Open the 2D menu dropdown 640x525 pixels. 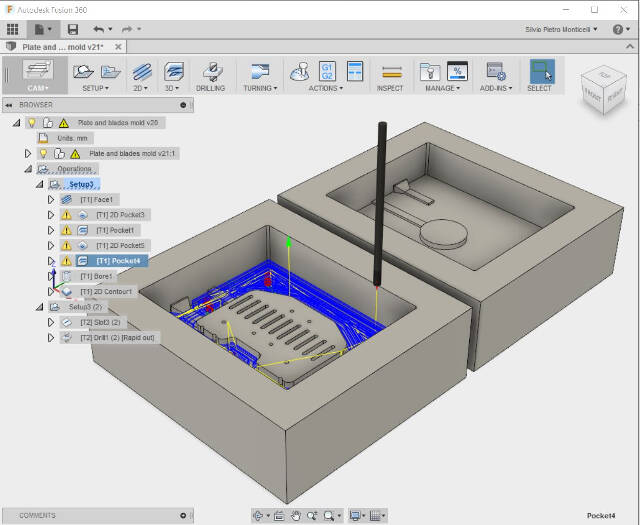[x=140, y=88]
